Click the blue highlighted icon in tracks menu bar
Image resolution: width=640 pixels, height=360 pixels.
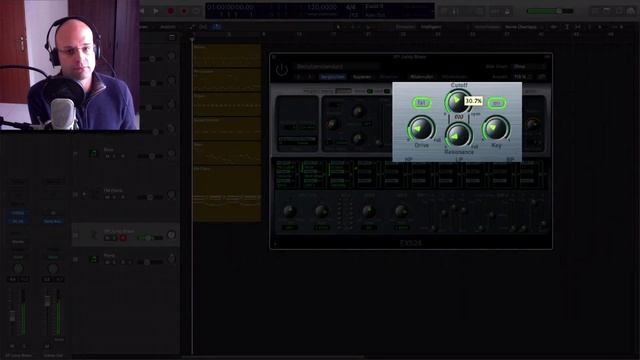click(x=216, y=27)
